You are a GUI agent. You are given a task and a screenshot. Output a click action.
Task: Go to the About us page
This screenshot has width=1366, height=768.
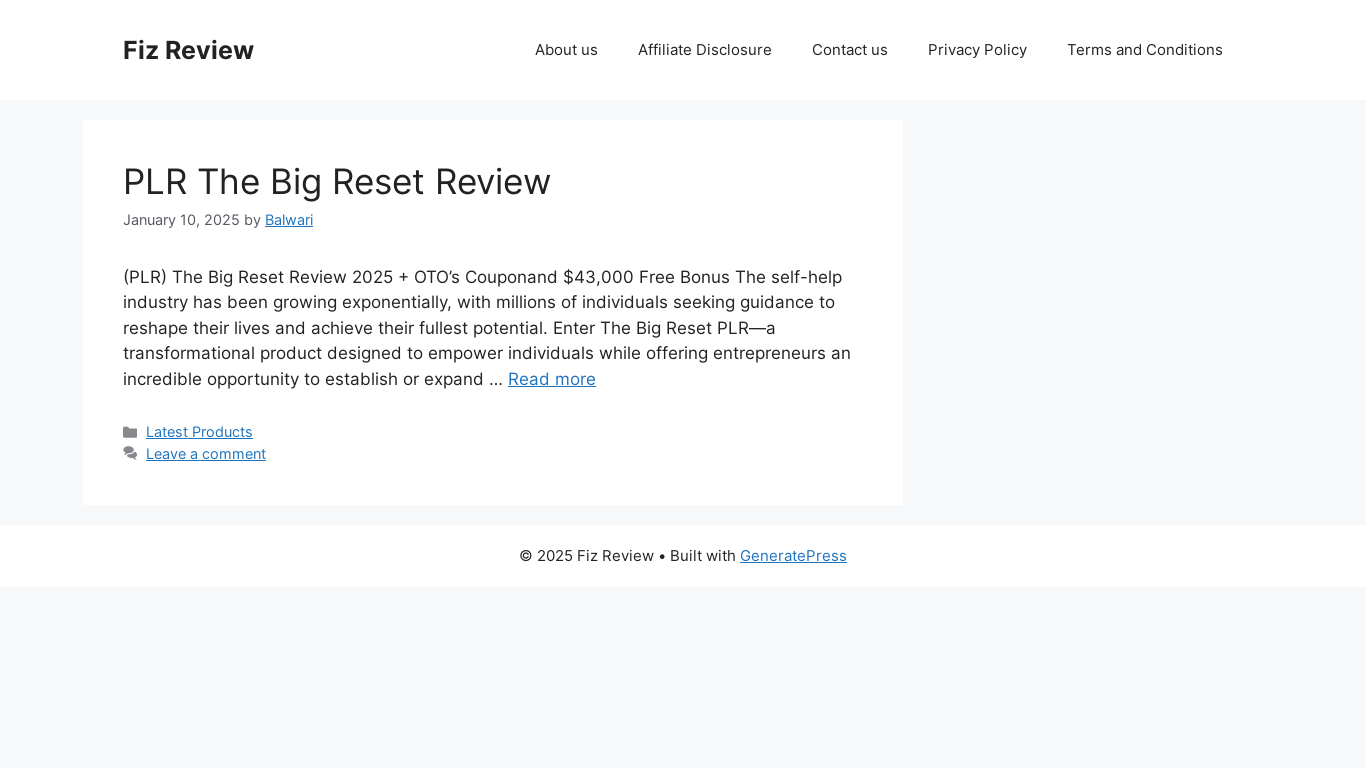[x=566, y=50]
